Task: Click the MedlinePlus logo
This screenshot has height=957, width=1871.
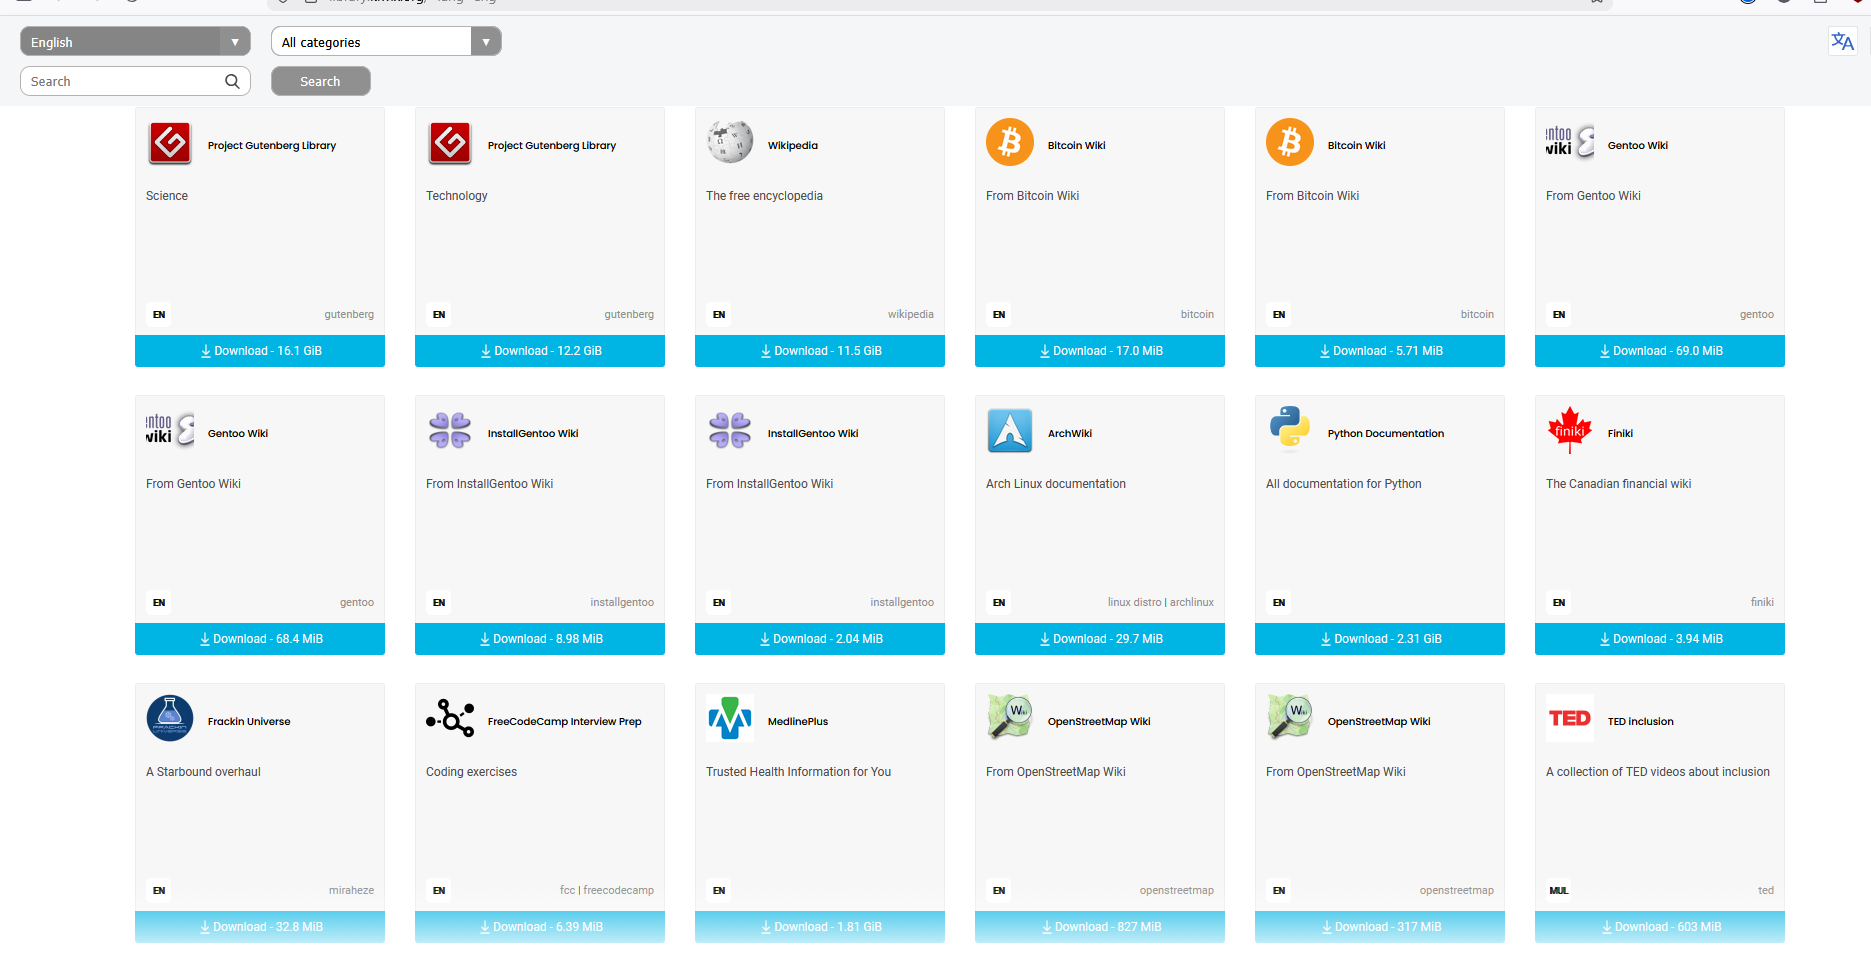Action: (x=730, y=719)
